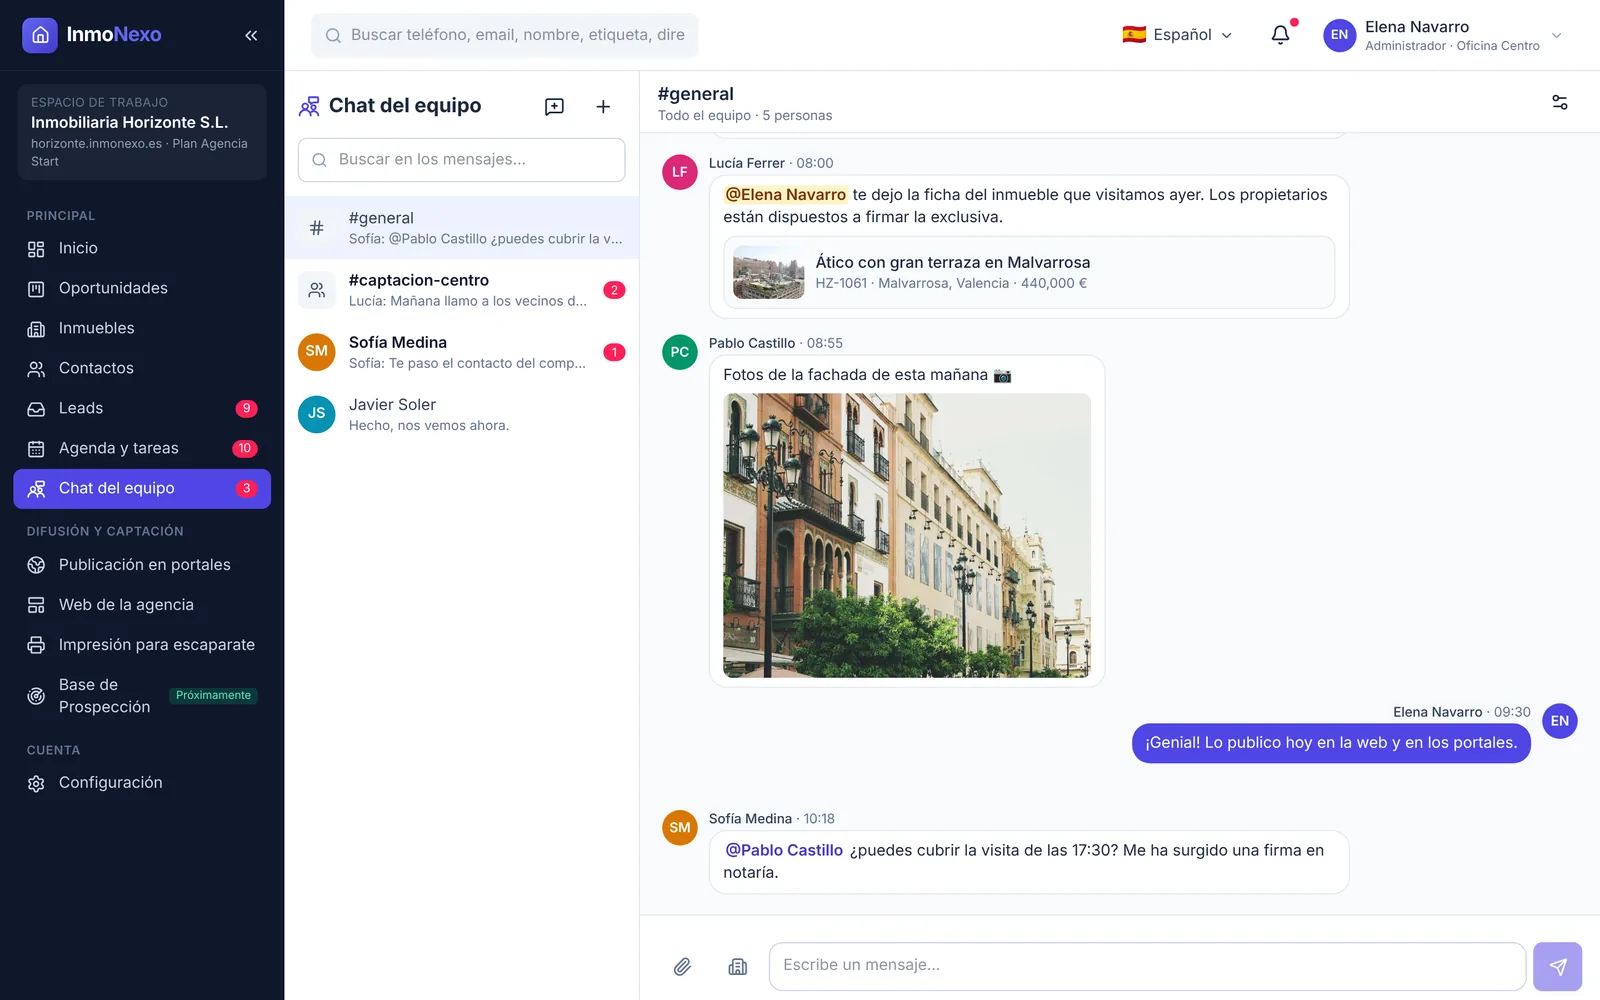
Task: Click Pablo Castillo's PC avatar
Action: pyautogui.click(x=680, y=352)
